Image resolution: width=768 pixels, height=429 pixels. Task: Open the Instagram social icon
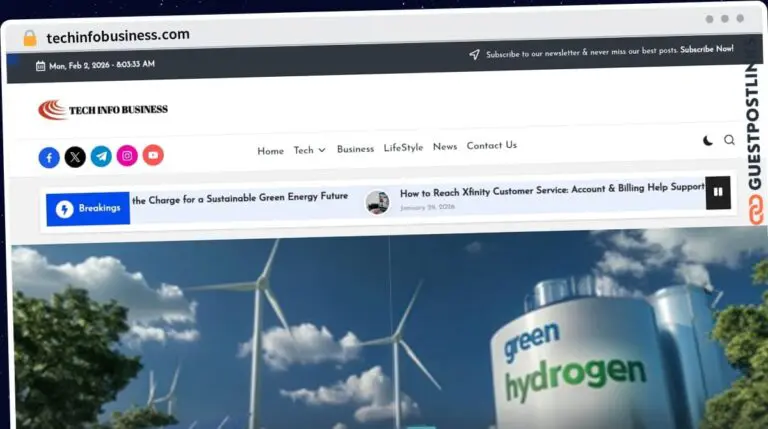pos(127,155)
